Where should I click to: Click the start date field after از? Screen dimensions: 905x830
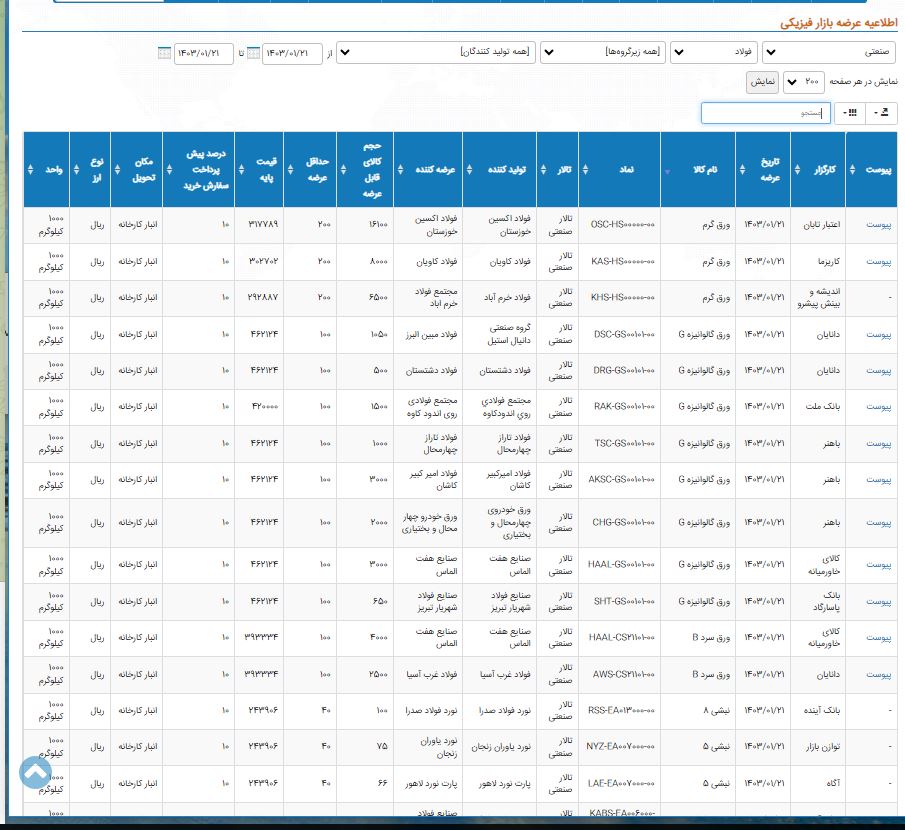coord(292,54)
